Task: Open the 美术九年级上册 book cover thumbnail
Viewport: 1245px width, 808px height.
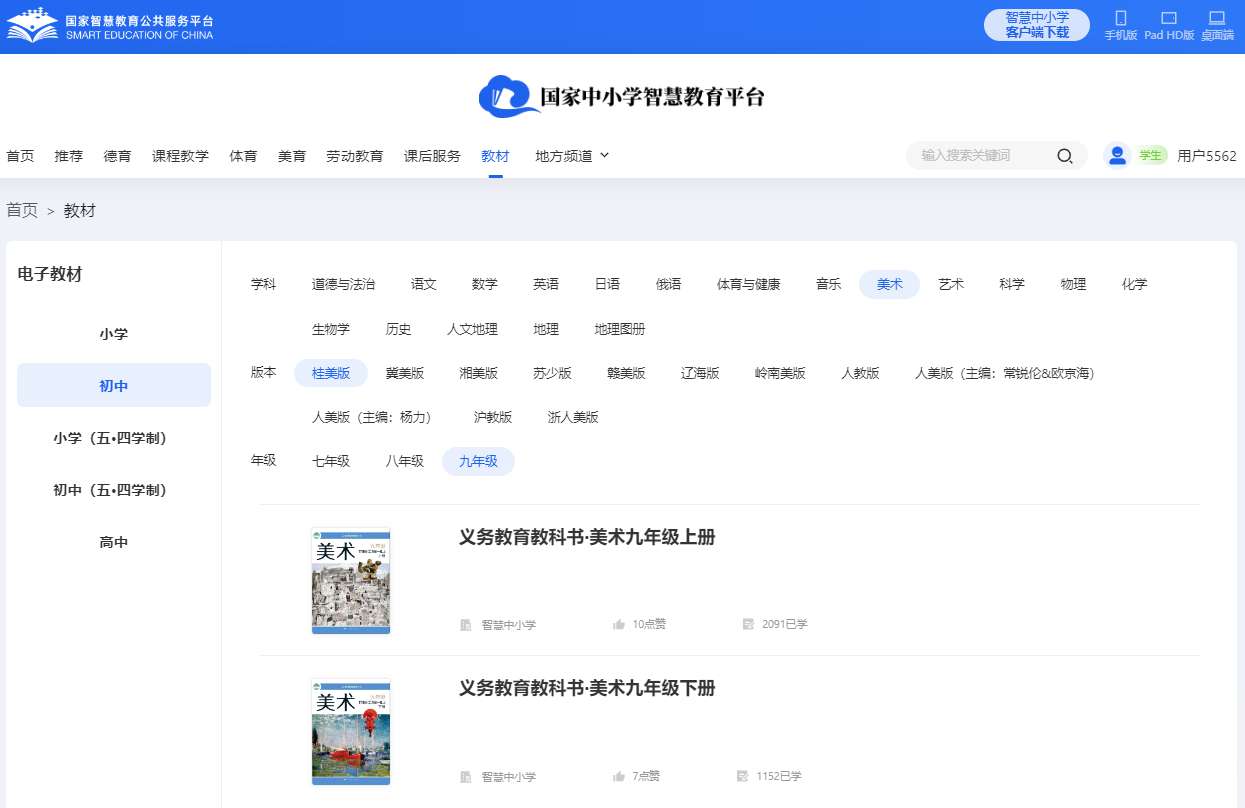Action: coord(351,581)
